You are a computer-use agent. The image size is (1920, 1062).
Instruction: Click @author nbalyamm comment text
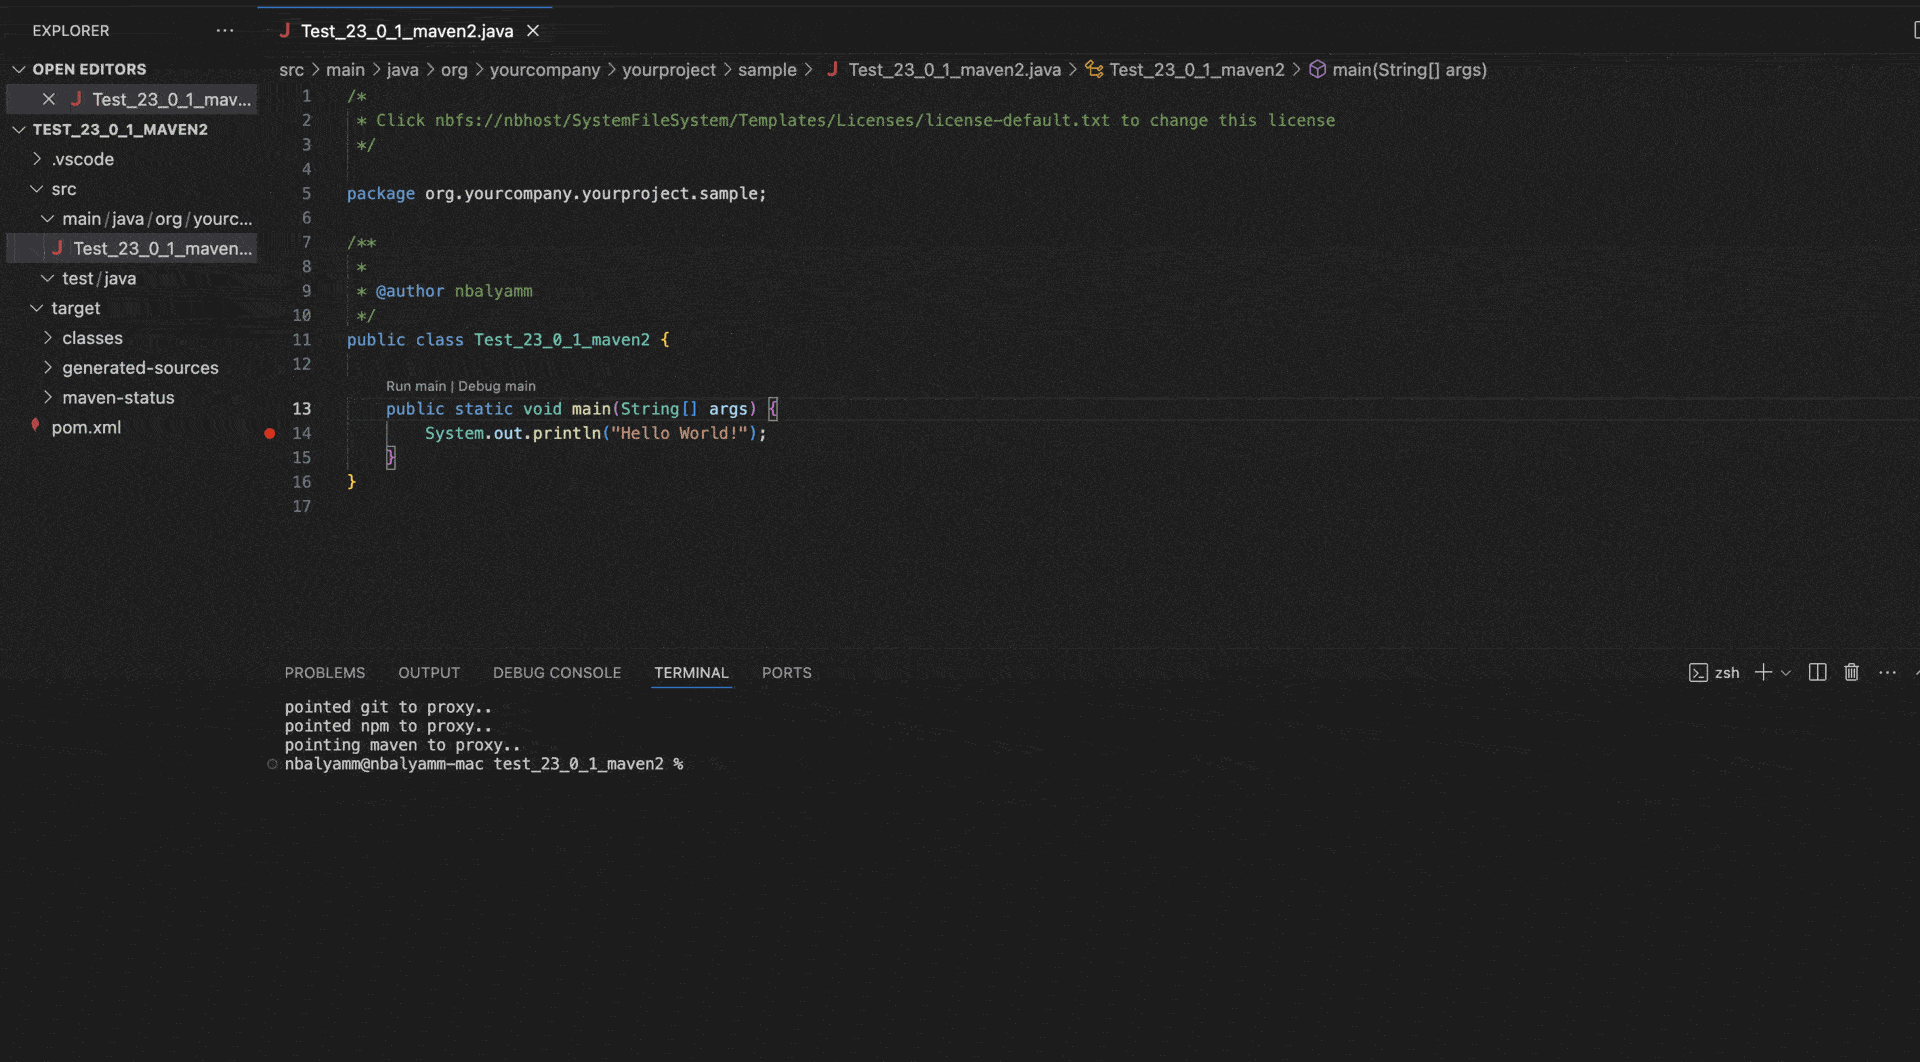click(454, 291)
